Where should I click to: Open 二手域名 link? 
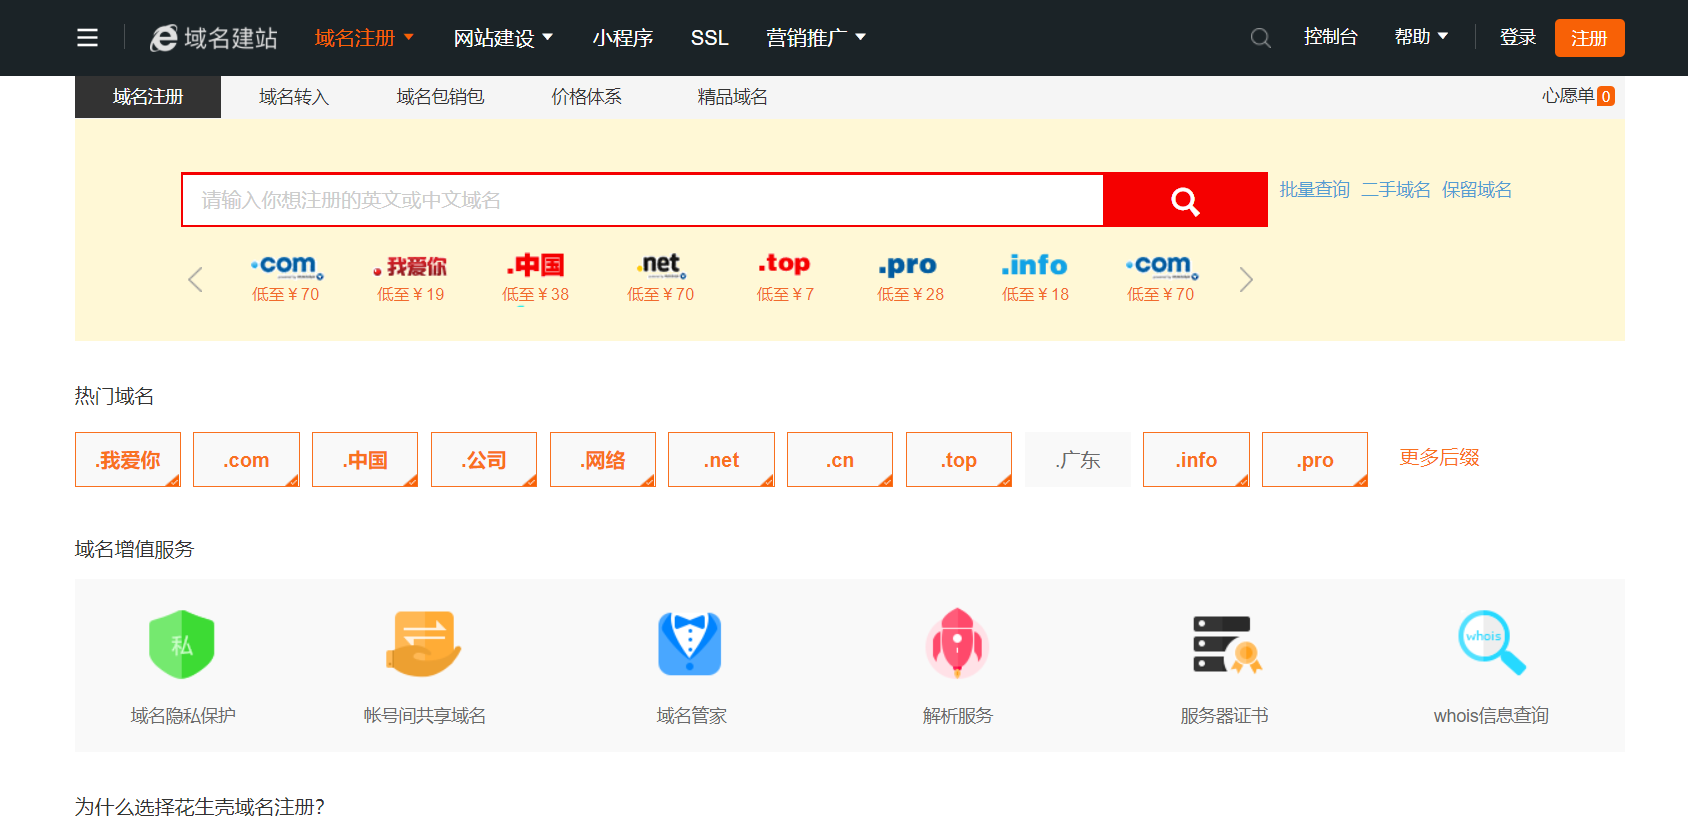(x=1396, y=190)
